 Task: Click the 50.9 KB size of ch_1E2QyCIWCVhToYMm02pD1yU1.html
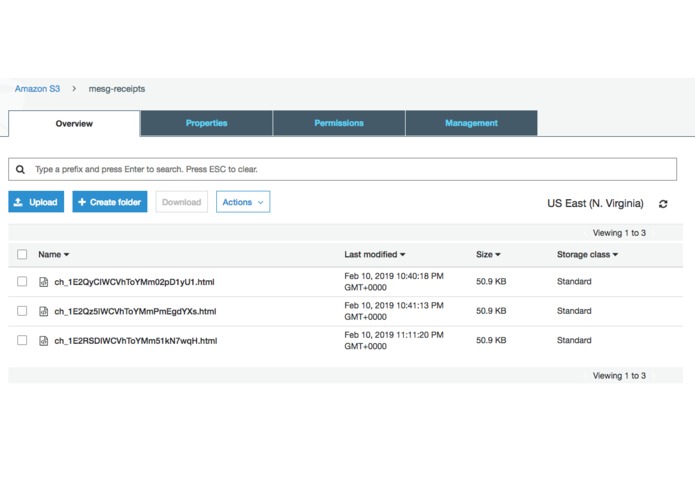(491, 281)
